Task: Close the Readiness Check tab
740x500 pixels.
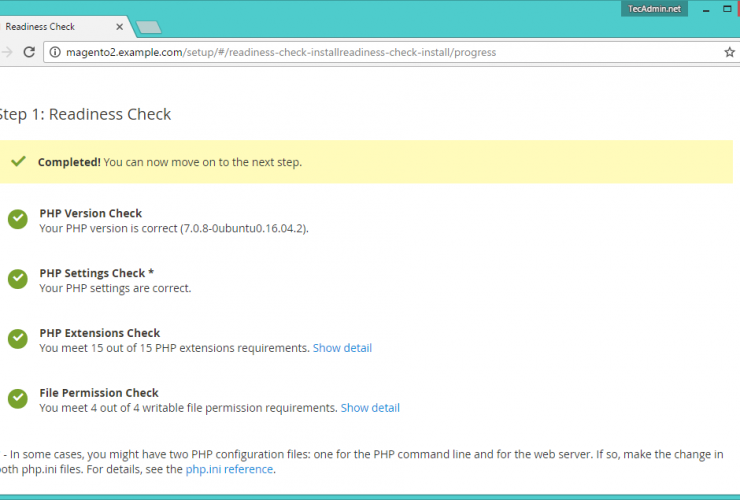Action: tap(119, 27)
